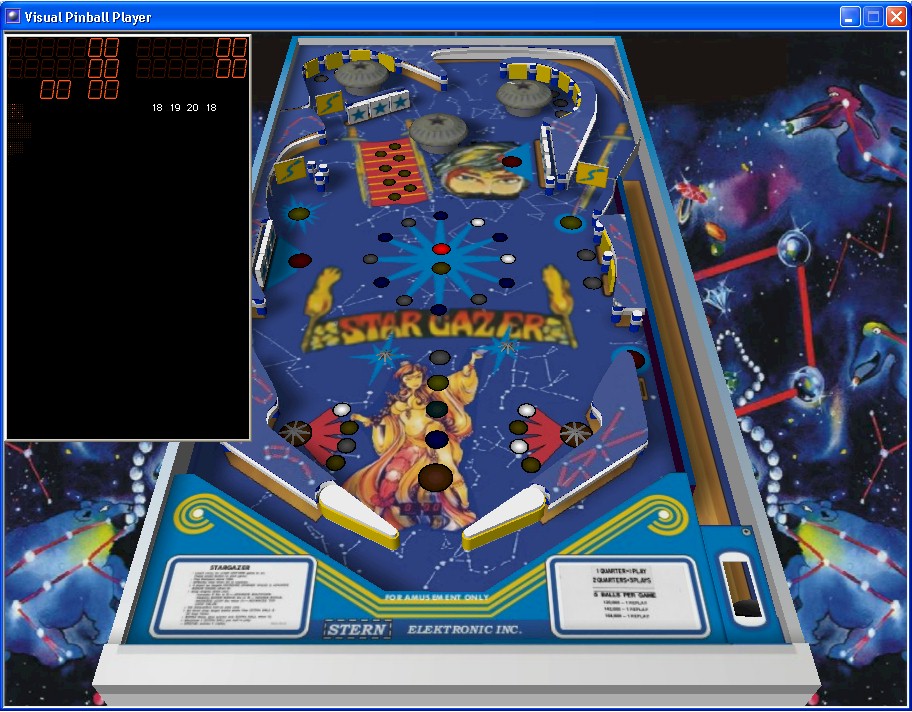Click the STARGAZER instruction card
This screenshot has width=912, height=712.
point(233,597)
